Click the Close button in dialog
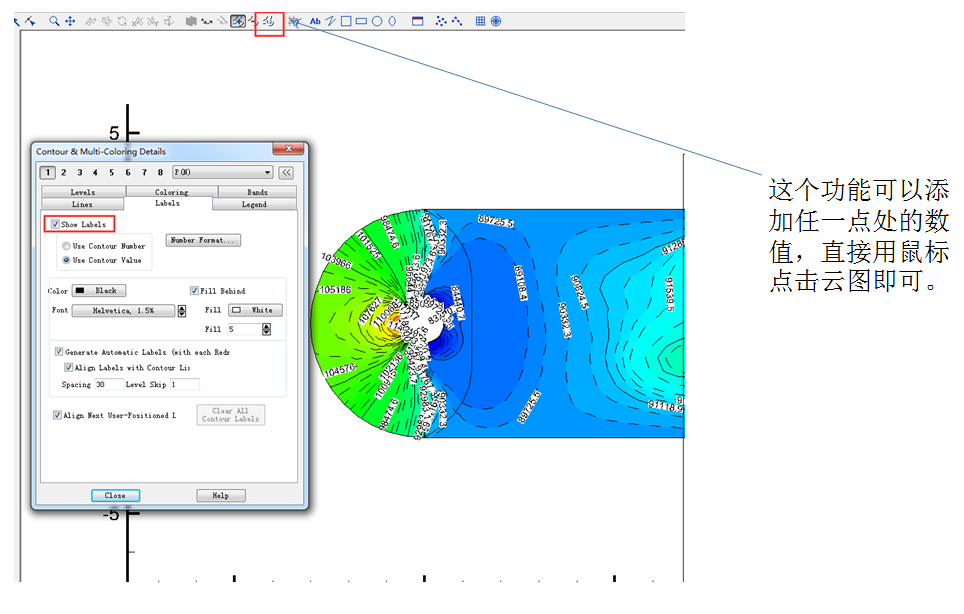This screenshot has height=614, width=964. coord(116,495)
